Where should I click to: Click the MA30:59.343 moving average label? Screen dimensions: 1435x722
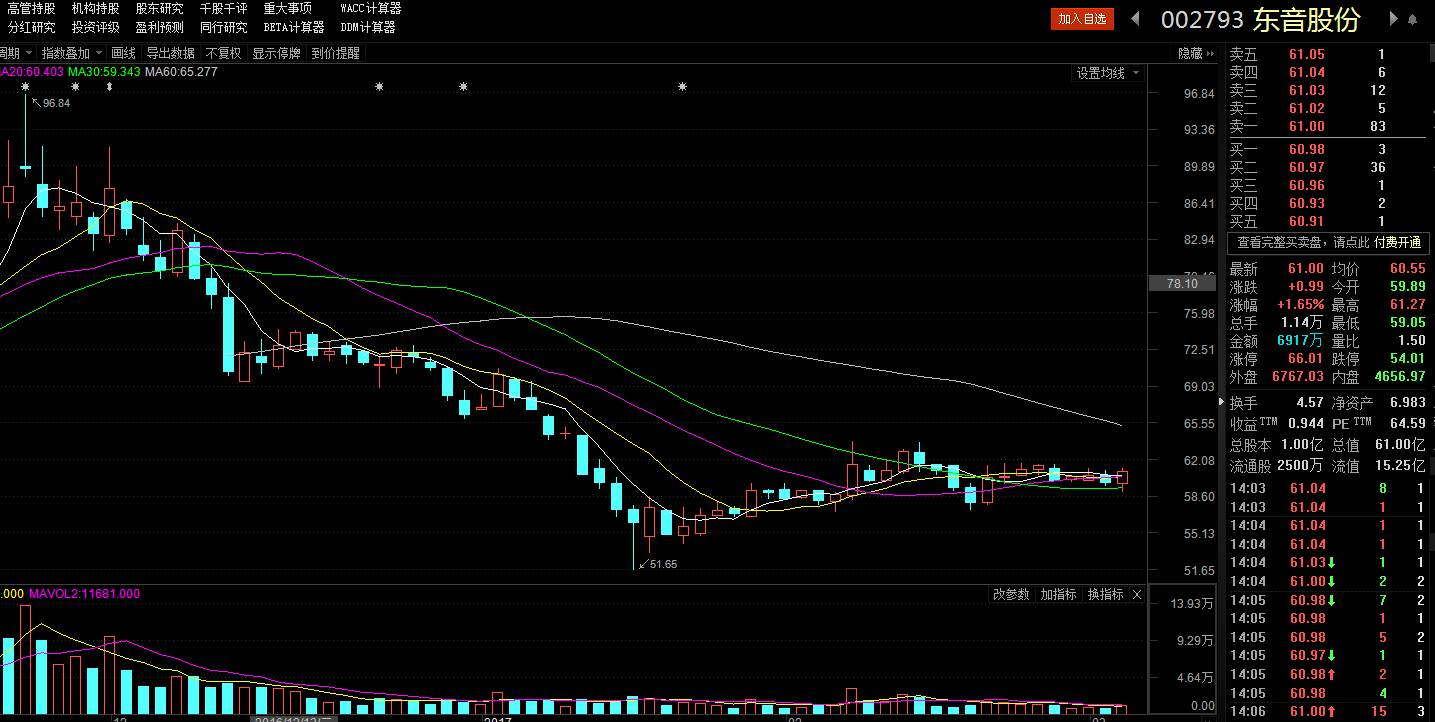point(104,72)
